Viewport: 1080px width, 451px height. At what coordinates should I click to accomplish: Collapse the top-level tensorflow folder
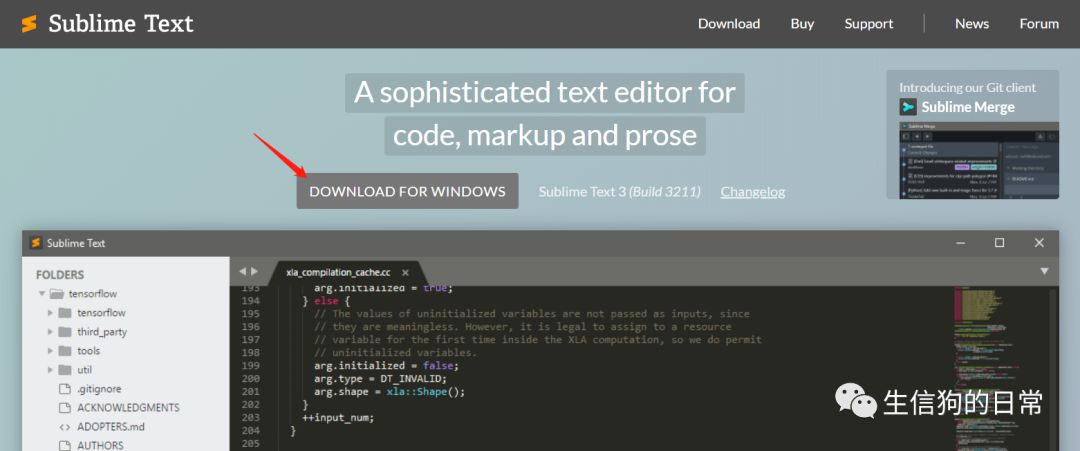point(42,293)
